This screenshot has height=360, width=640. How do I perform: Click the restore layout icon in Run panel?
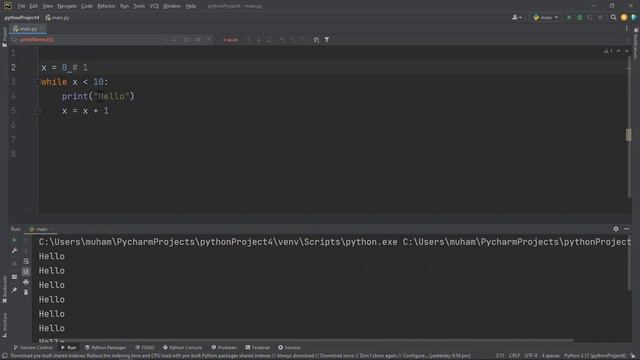[14, 277]
